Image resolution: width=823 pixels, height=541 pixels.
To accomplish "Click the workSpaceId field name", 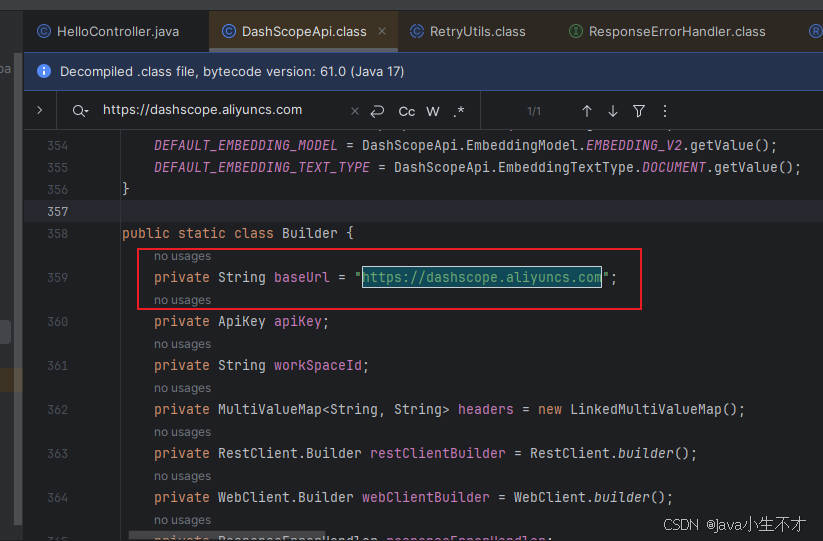I will 318,365.
